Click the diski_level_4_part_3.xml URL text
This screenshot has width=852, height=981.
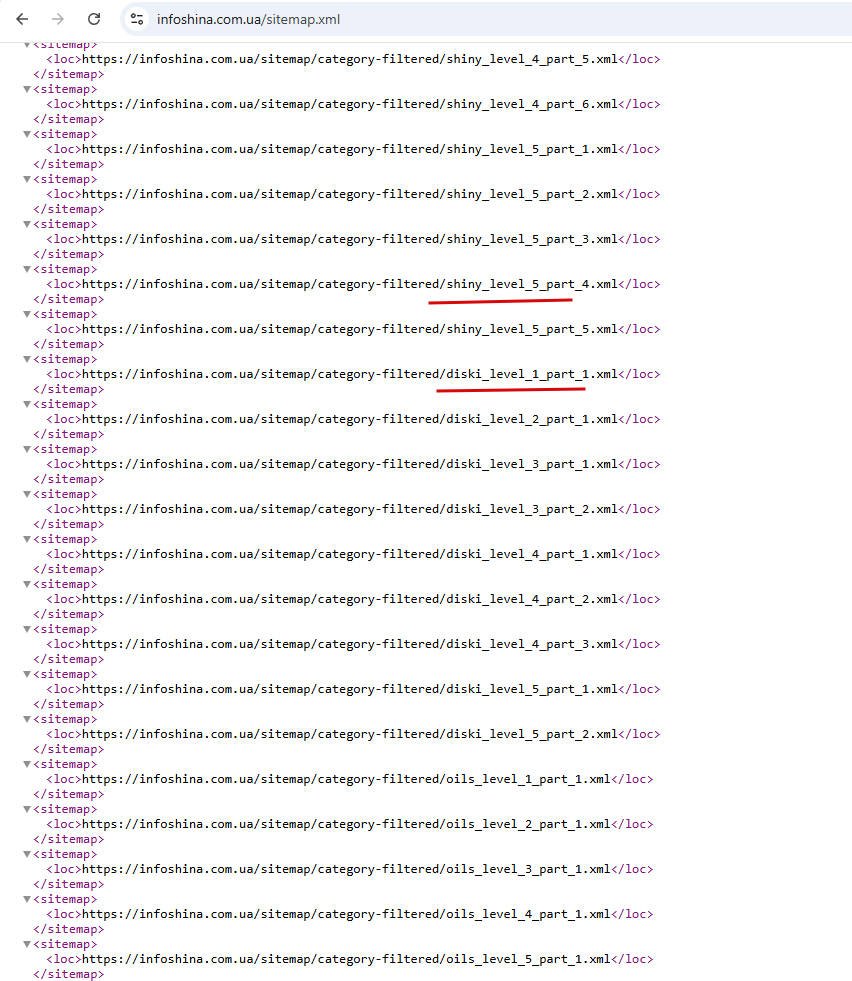coord(350,645)
